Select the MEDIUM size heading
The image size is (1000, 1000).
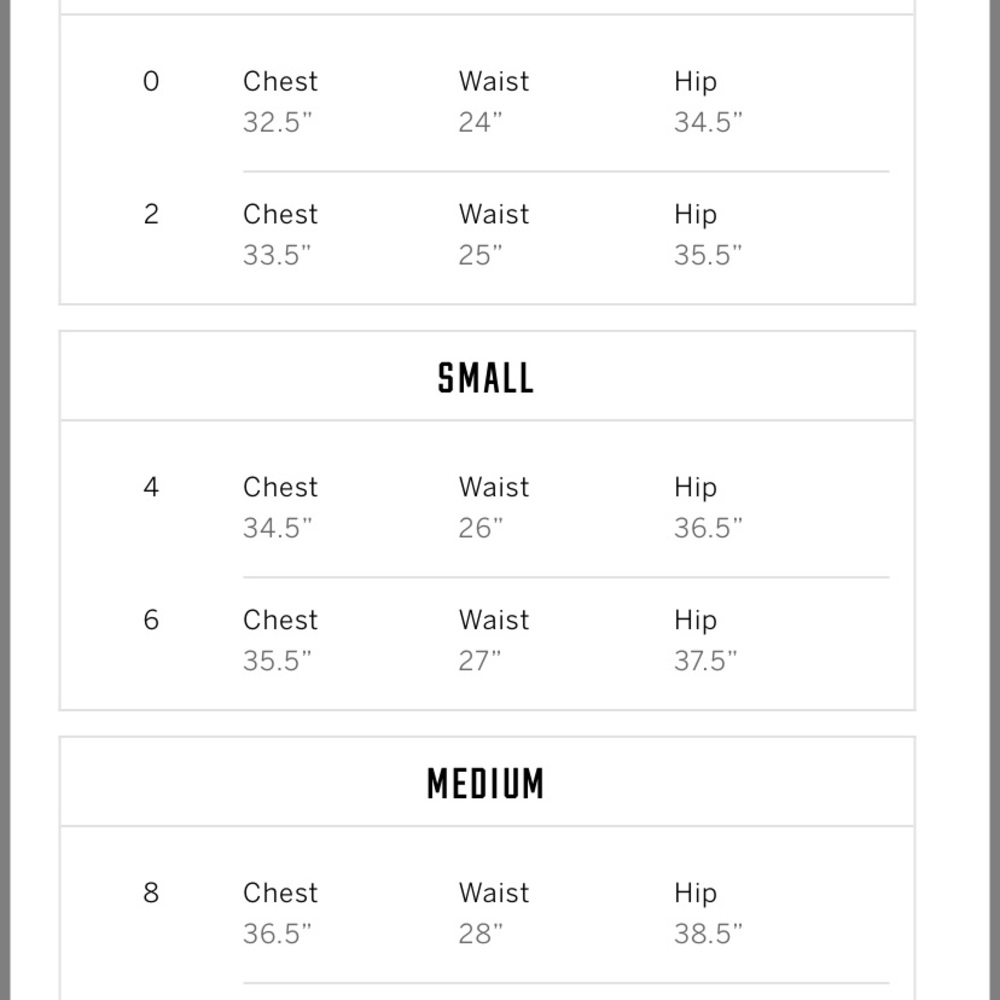[x=486, y=783]
